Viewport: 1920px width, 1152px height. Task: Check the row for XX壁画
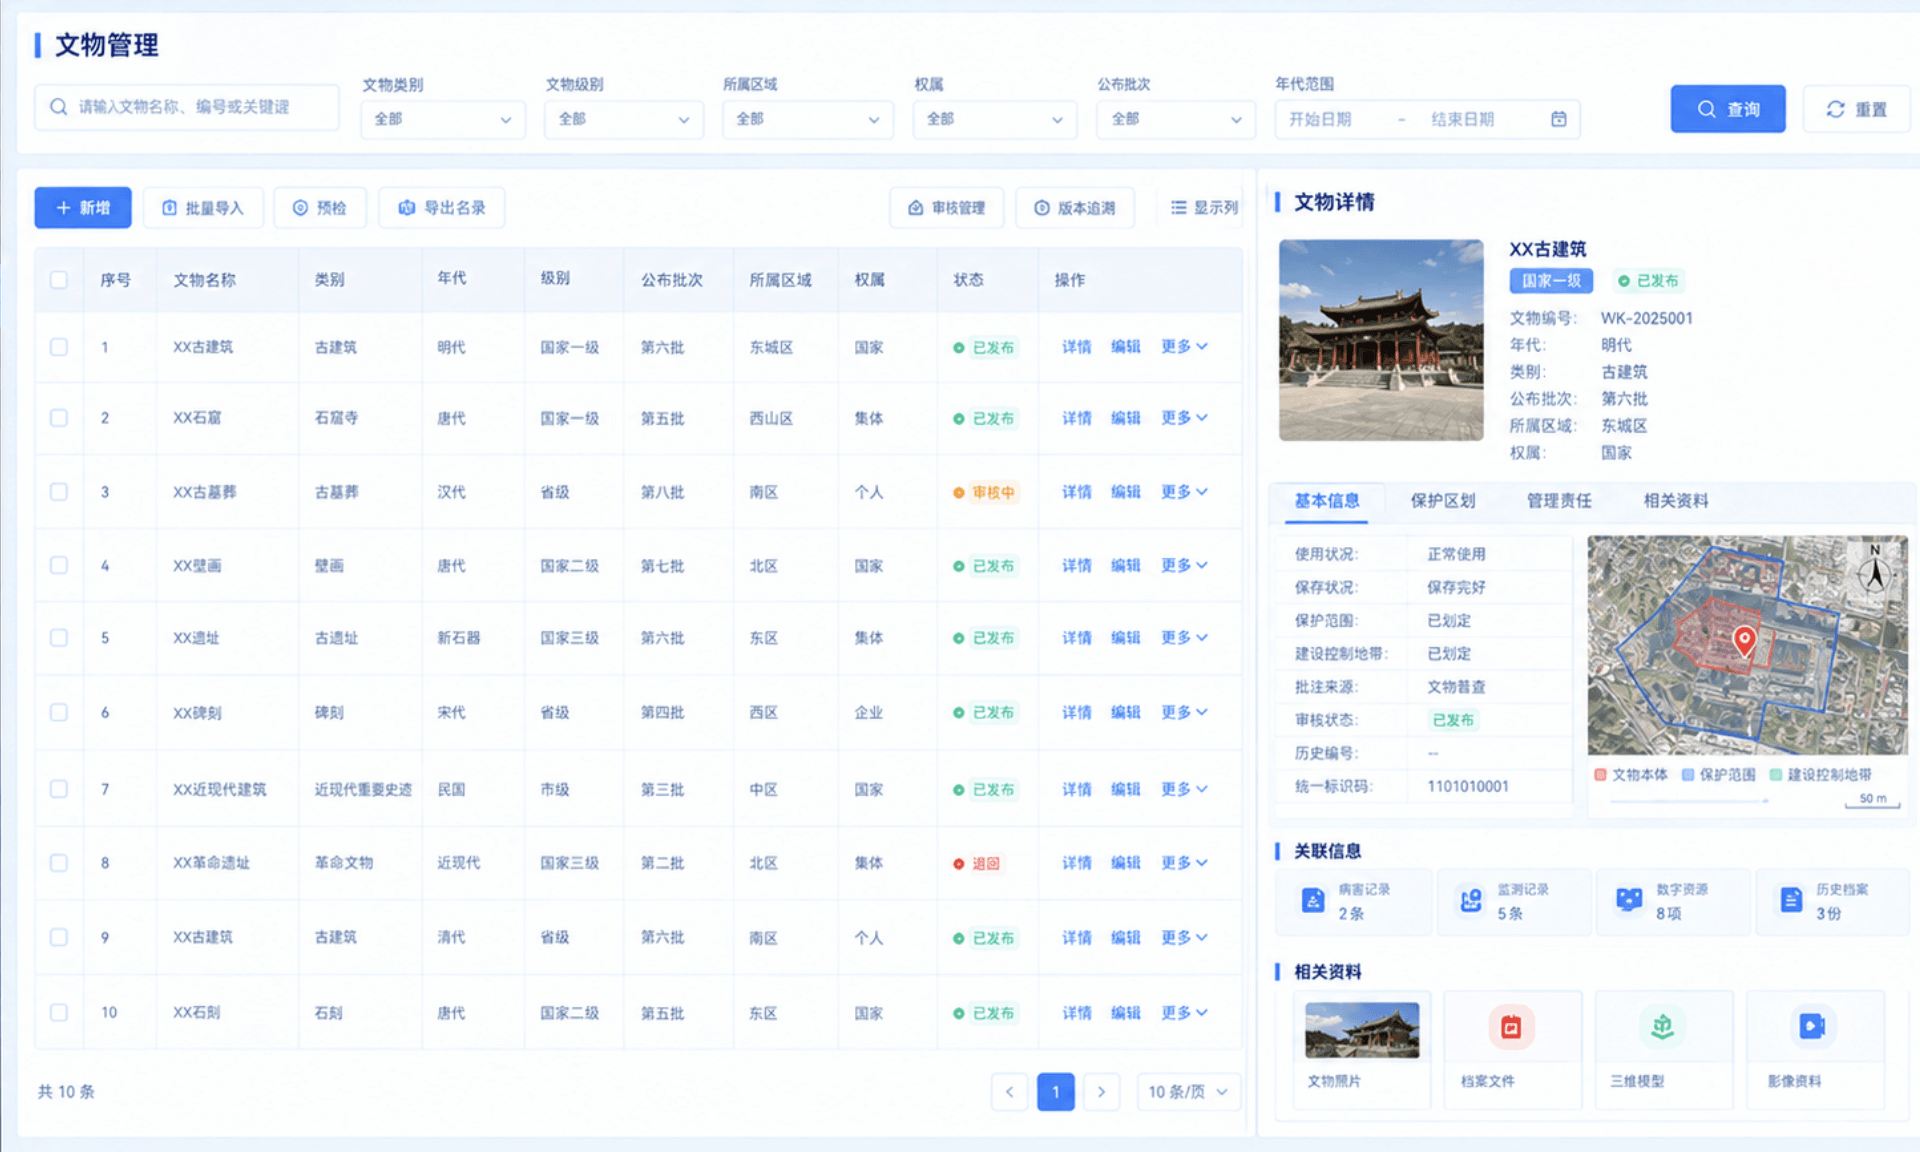(x=59, y=565)
